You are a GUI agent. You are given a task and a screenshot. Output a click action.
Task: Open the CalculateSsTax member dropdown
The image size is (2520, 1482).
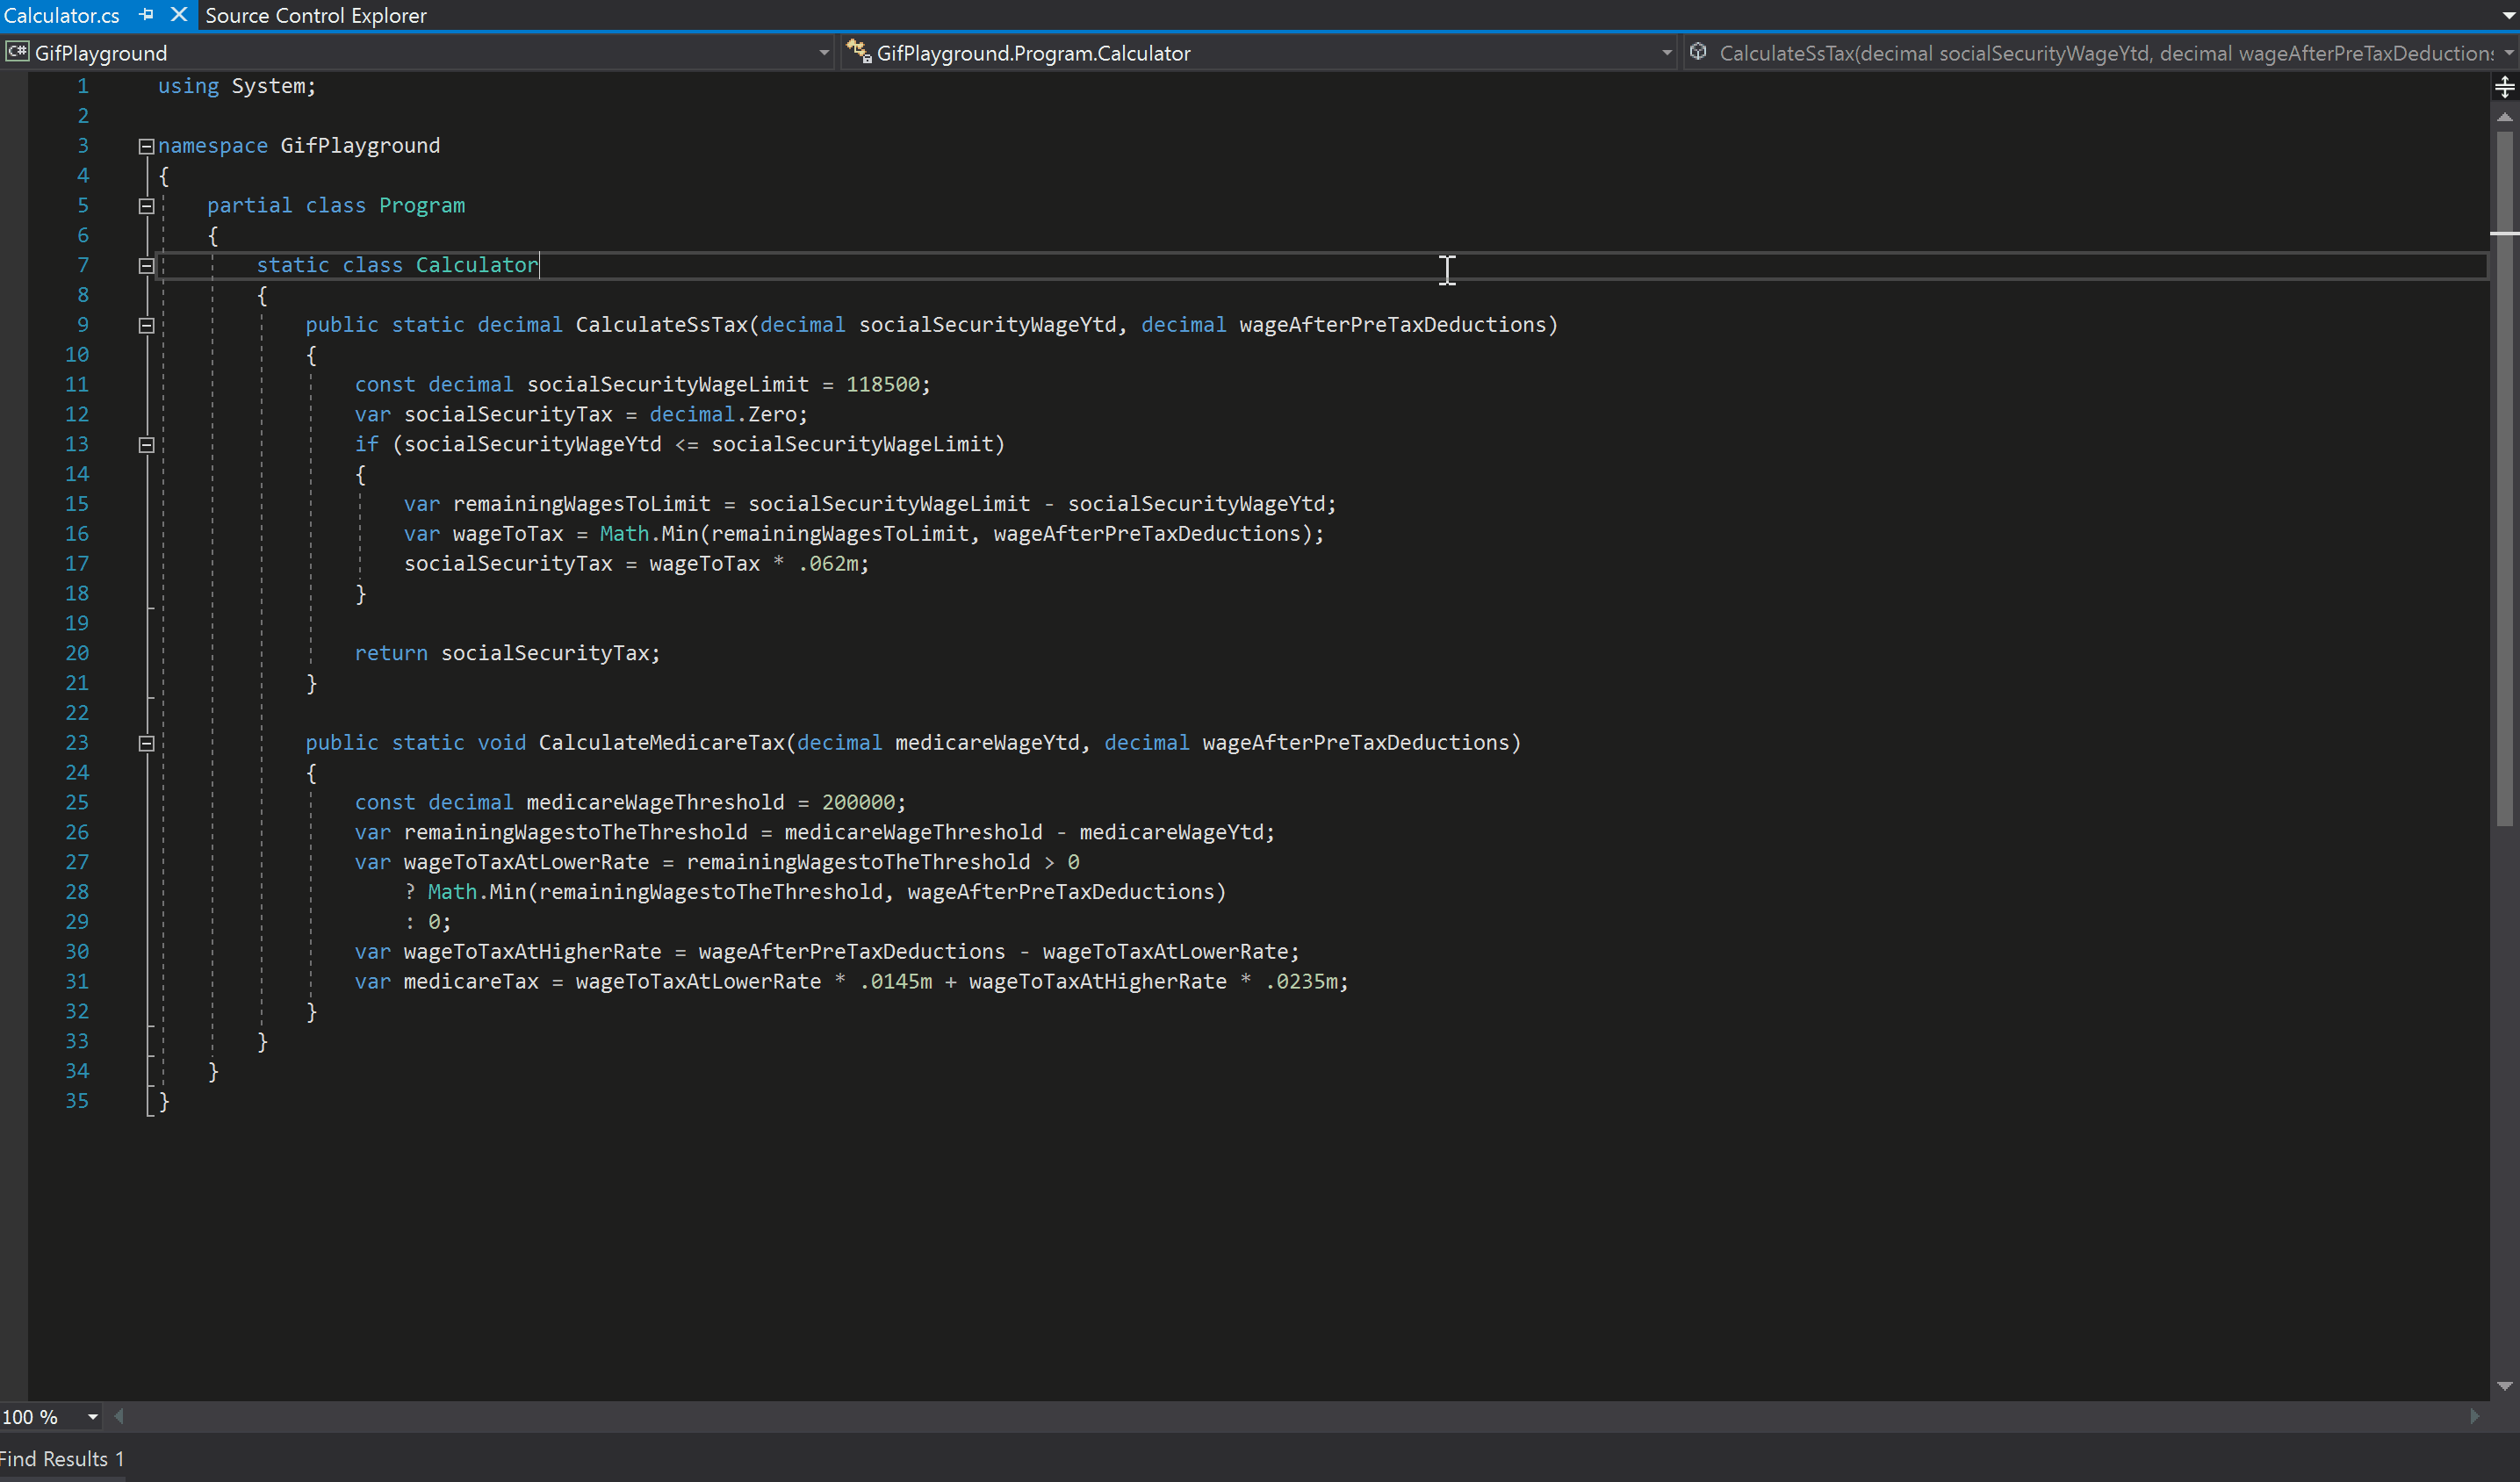(x=2509, y=53)
